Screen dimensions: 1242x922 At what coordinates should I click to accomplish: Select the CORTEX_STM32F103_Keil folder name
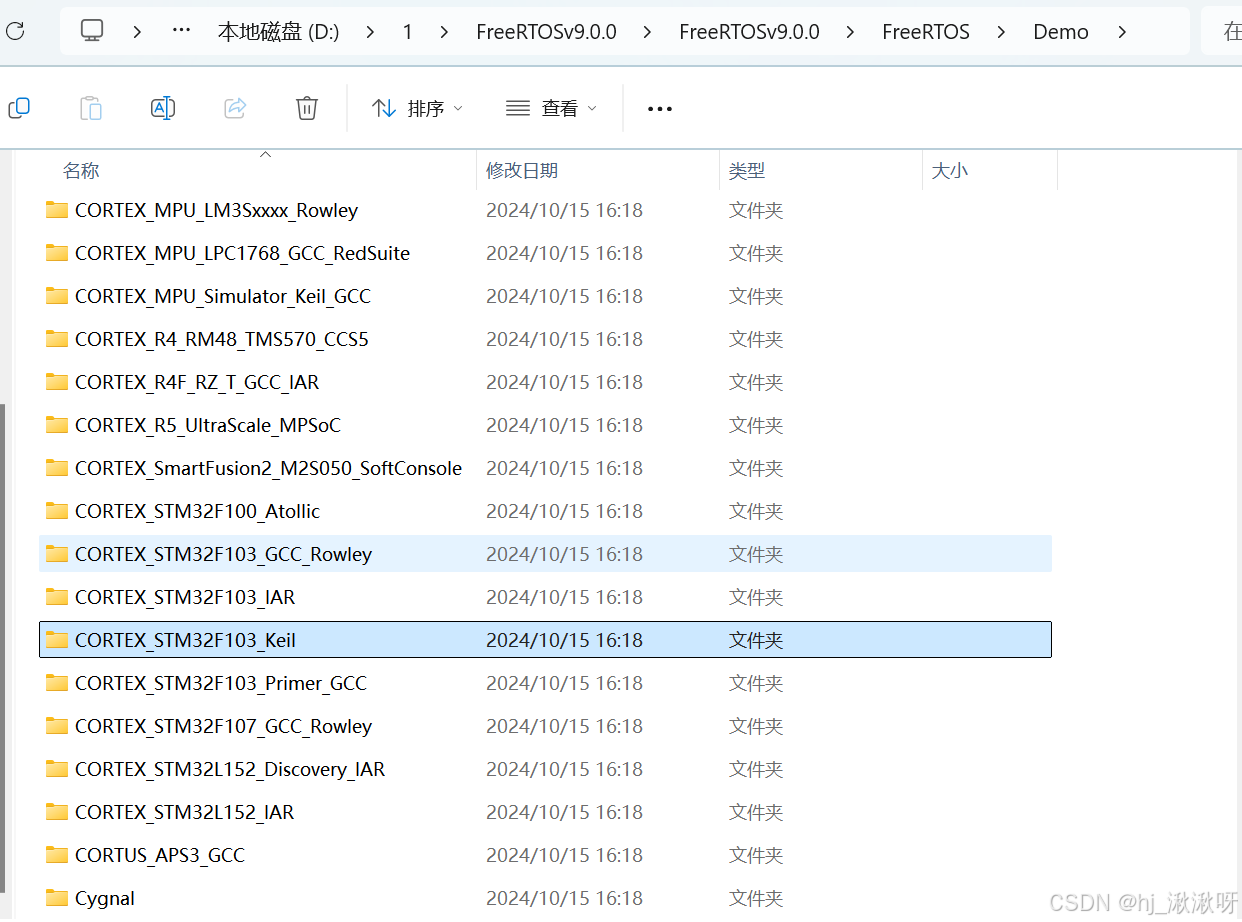tap(185, 640)
